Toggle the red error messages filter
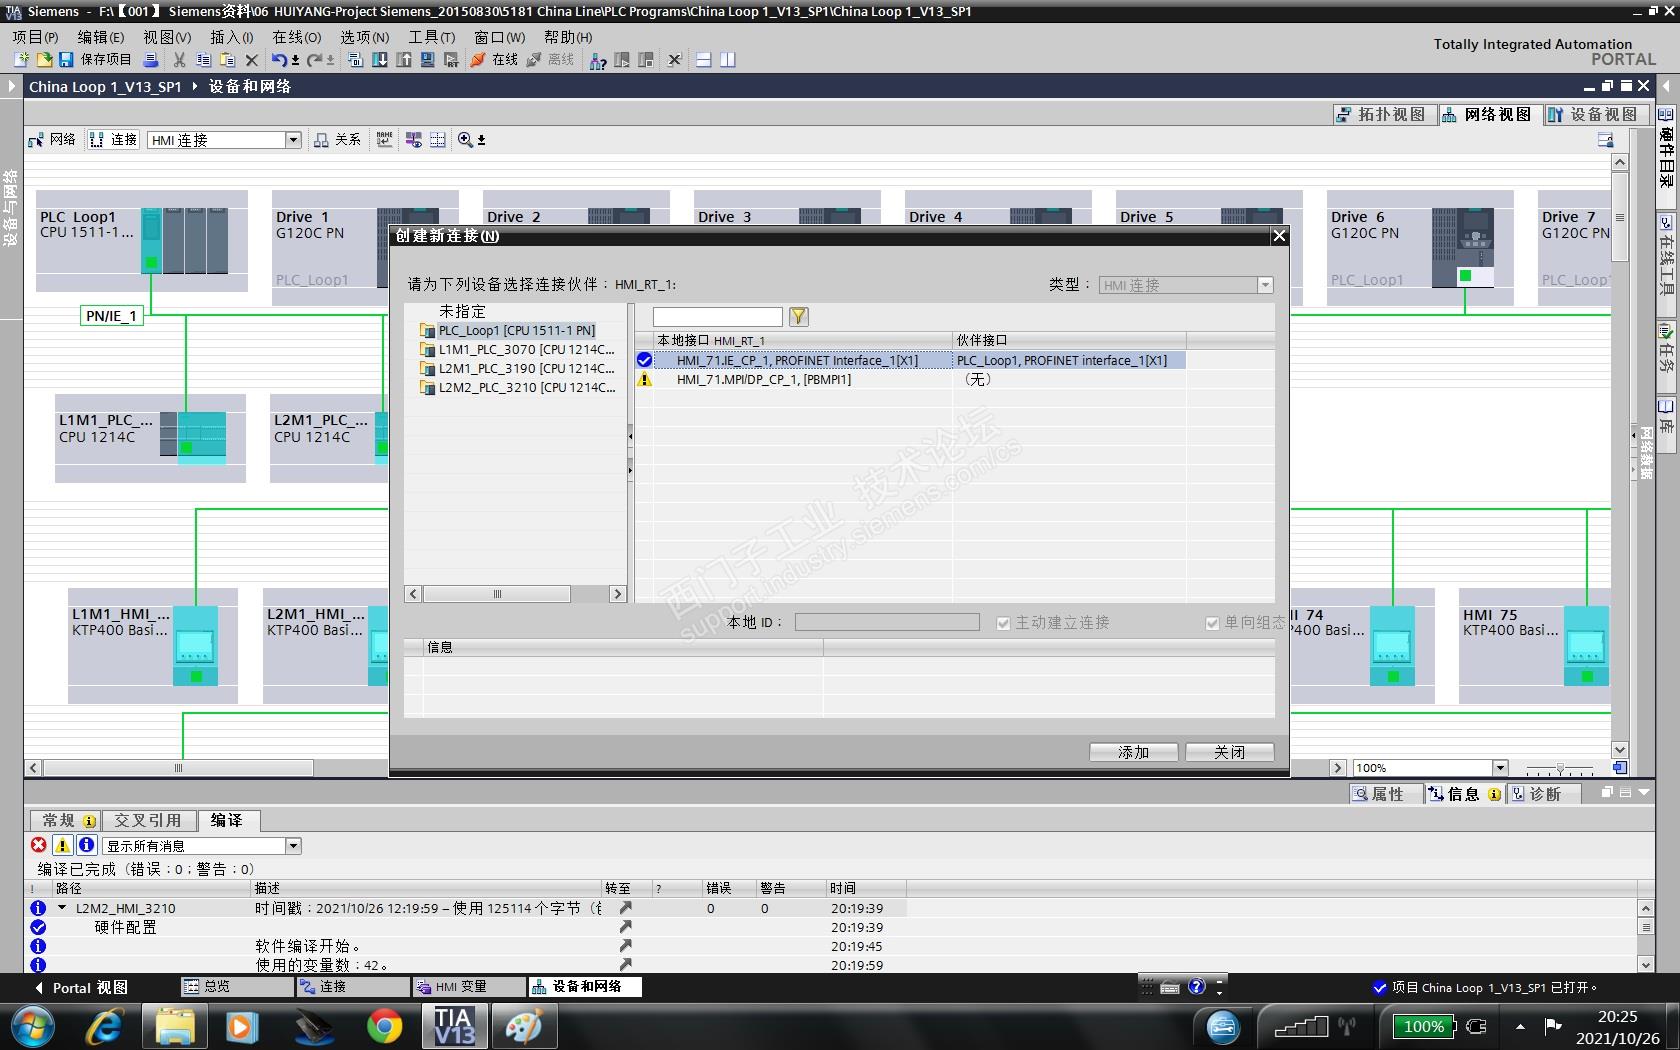 (x=39, y=846)
